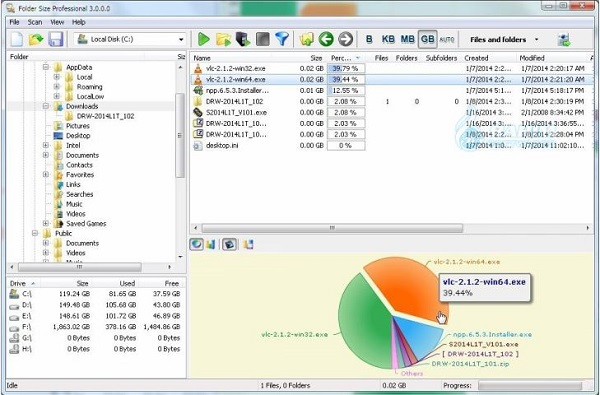
Task: Sort by the Perc... column header
Action: [345, 58]
